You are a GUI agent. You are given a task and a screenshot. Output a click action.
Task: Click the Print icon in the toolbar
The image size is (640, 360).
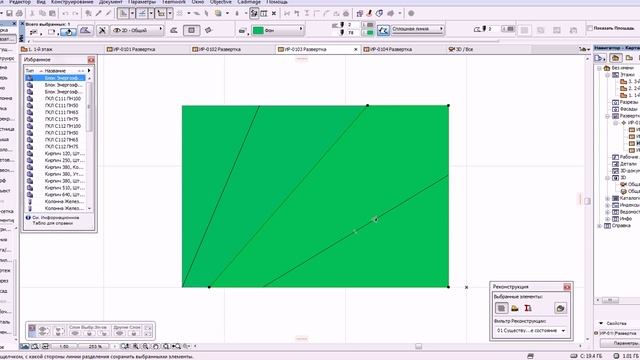point(19,13)
